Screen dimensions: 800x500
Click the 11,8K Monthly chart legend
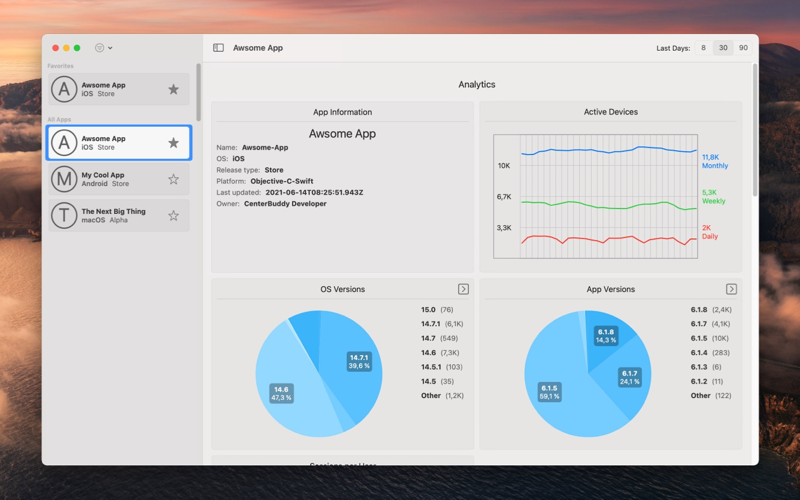coord(715,161)
